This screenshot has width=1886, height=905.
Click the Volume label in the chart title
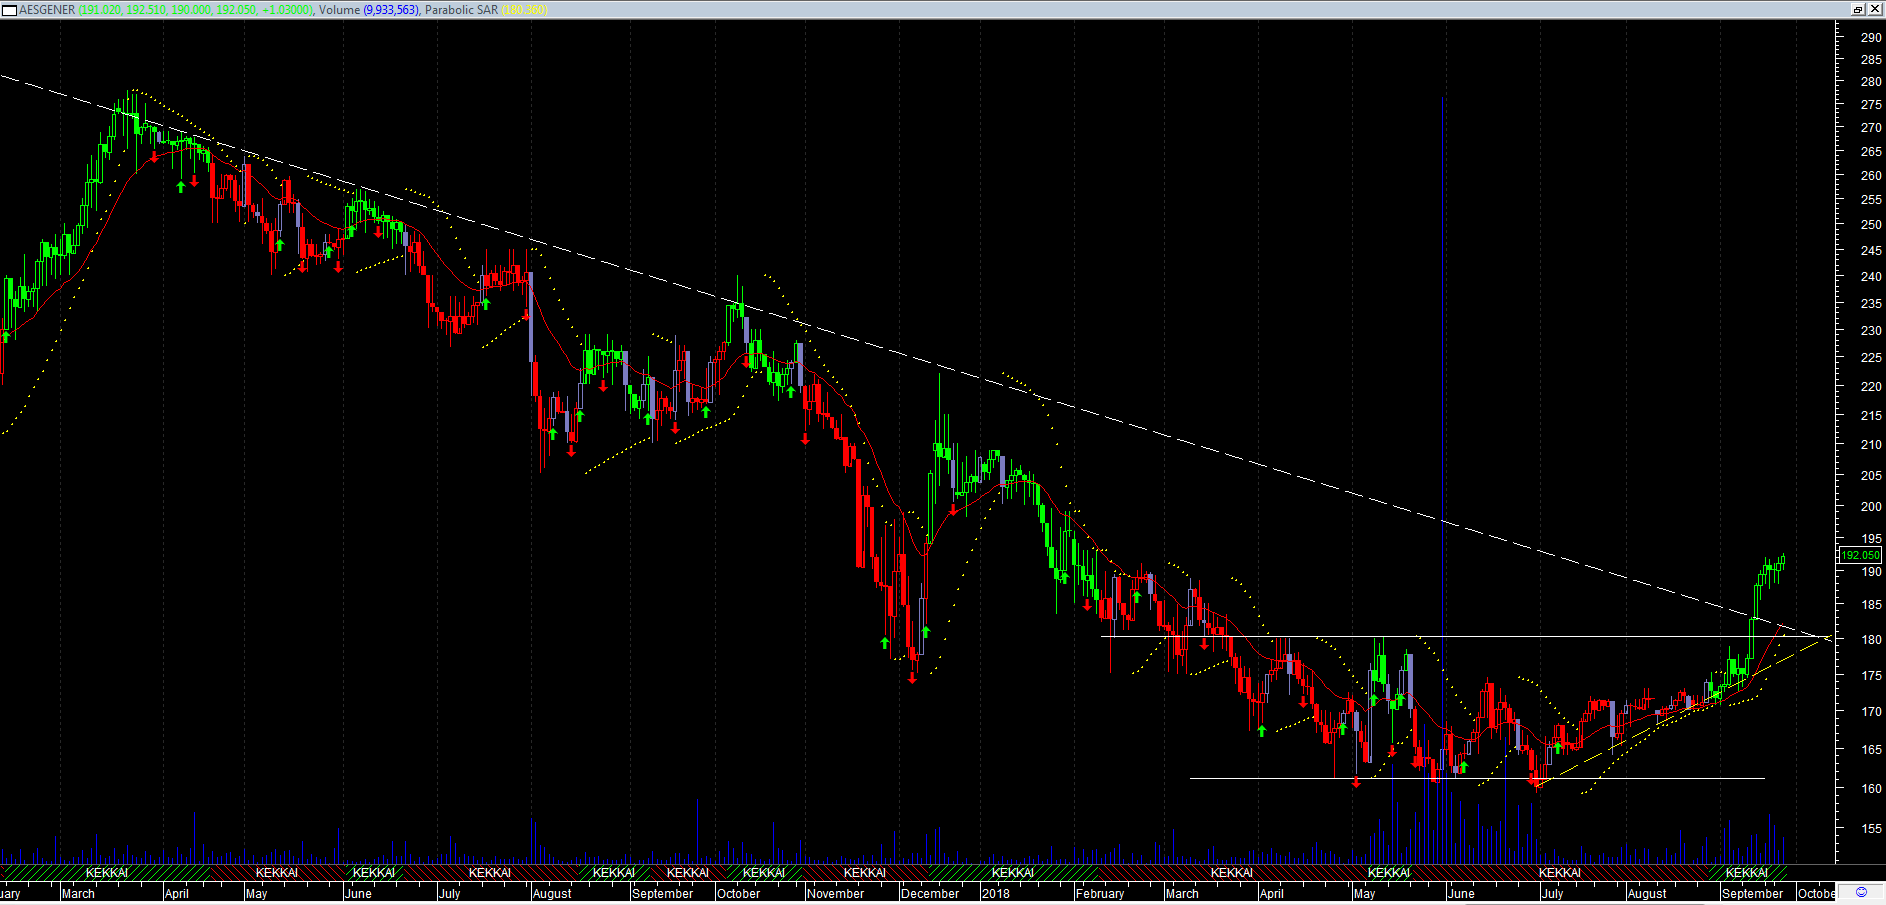340,10
